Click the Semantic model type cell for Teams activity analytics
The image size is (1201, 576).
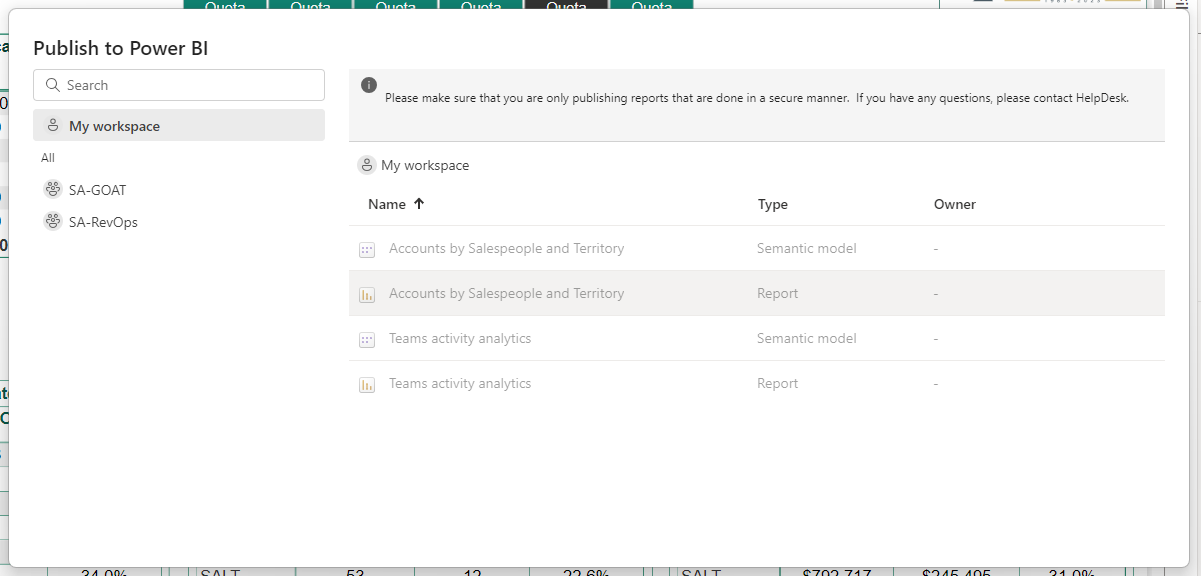coord(807,338)
